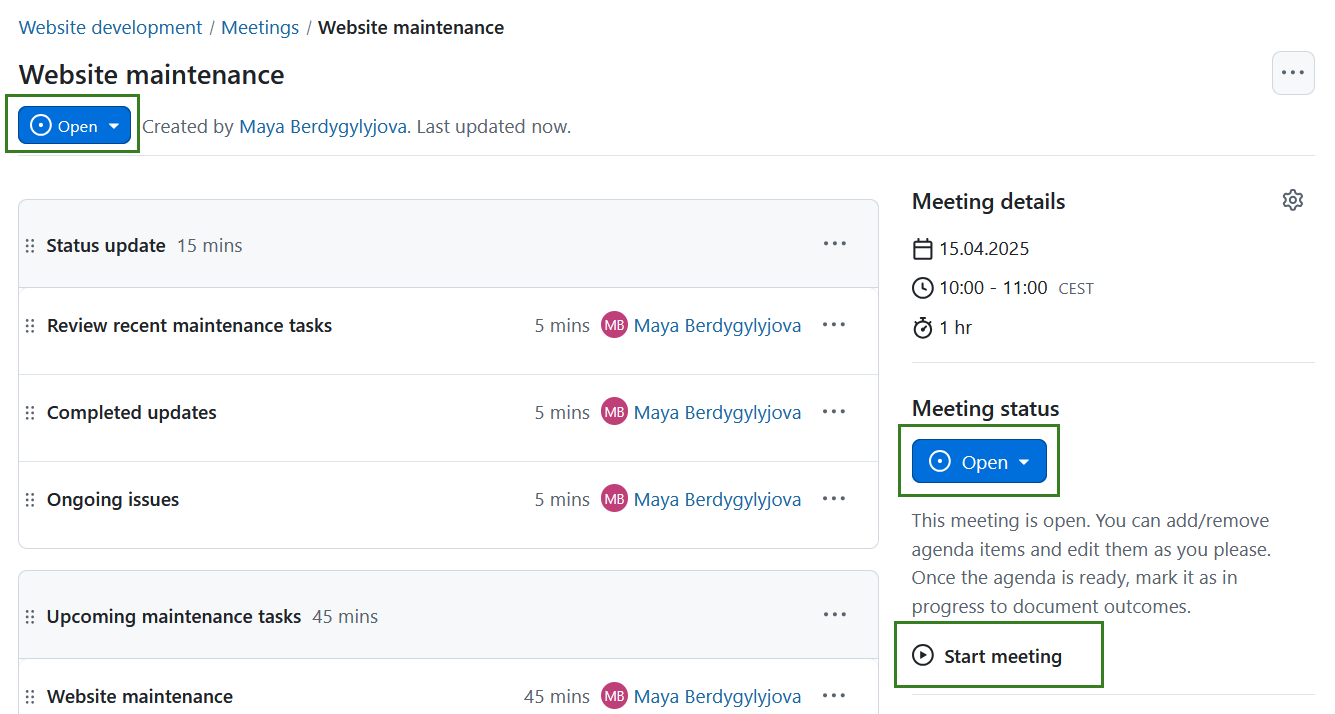Screen dimensions: 1335x714
Task: Click Website maintenance current breadcrumb
Action: [x=411, y=27]
